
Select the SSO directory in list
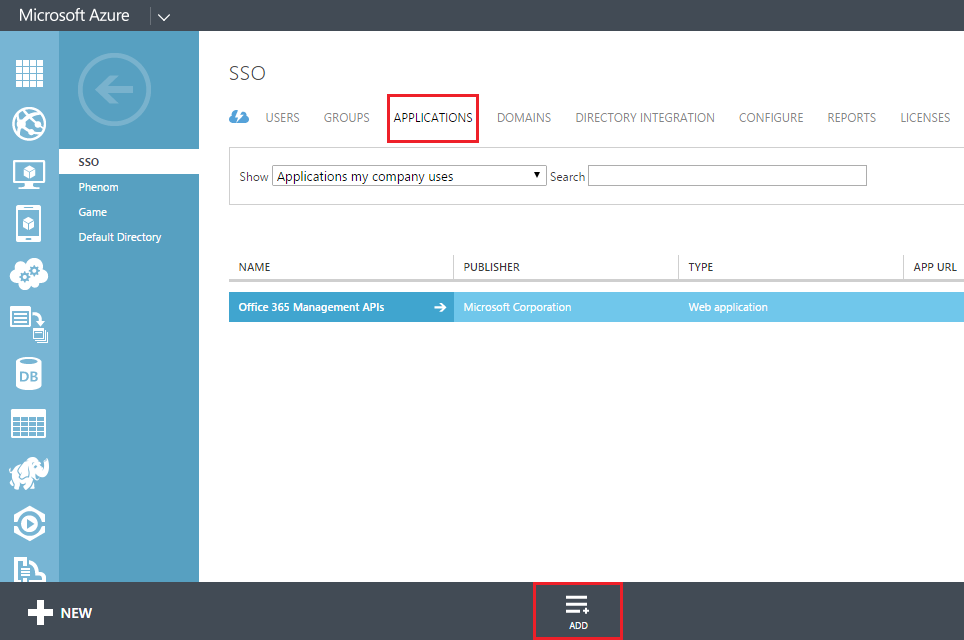tap(129, 162)
